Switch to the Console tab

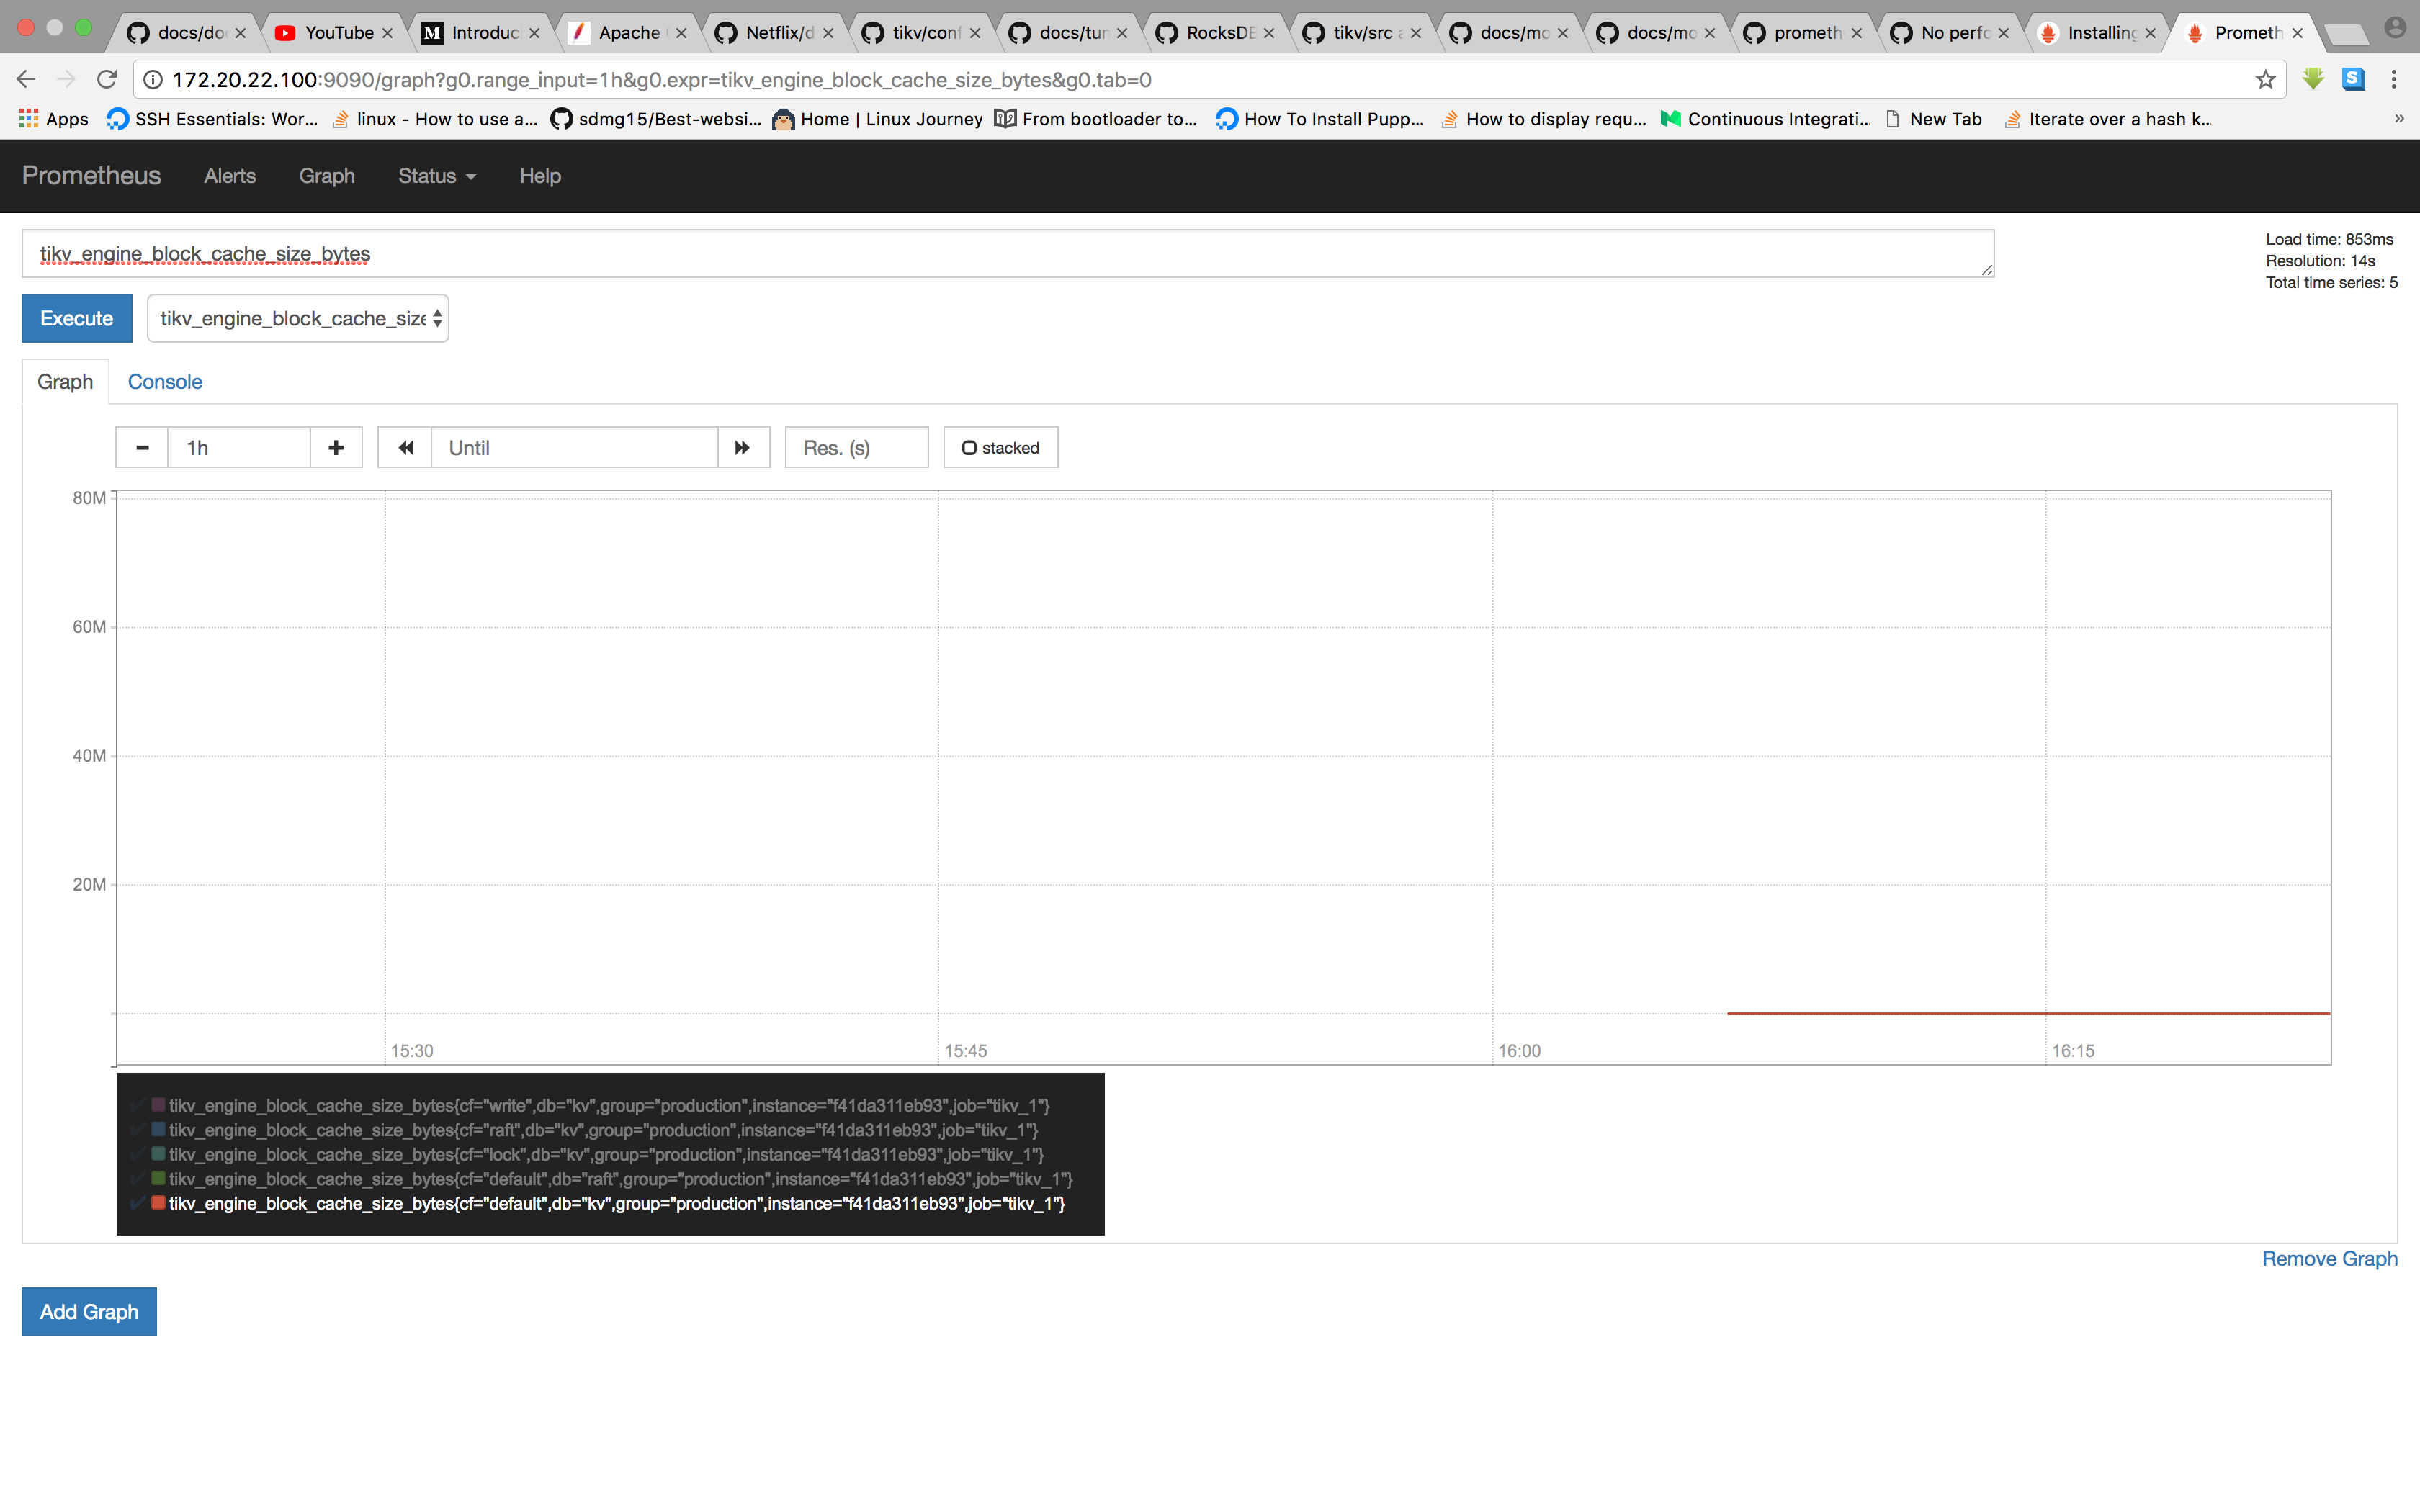165,381
